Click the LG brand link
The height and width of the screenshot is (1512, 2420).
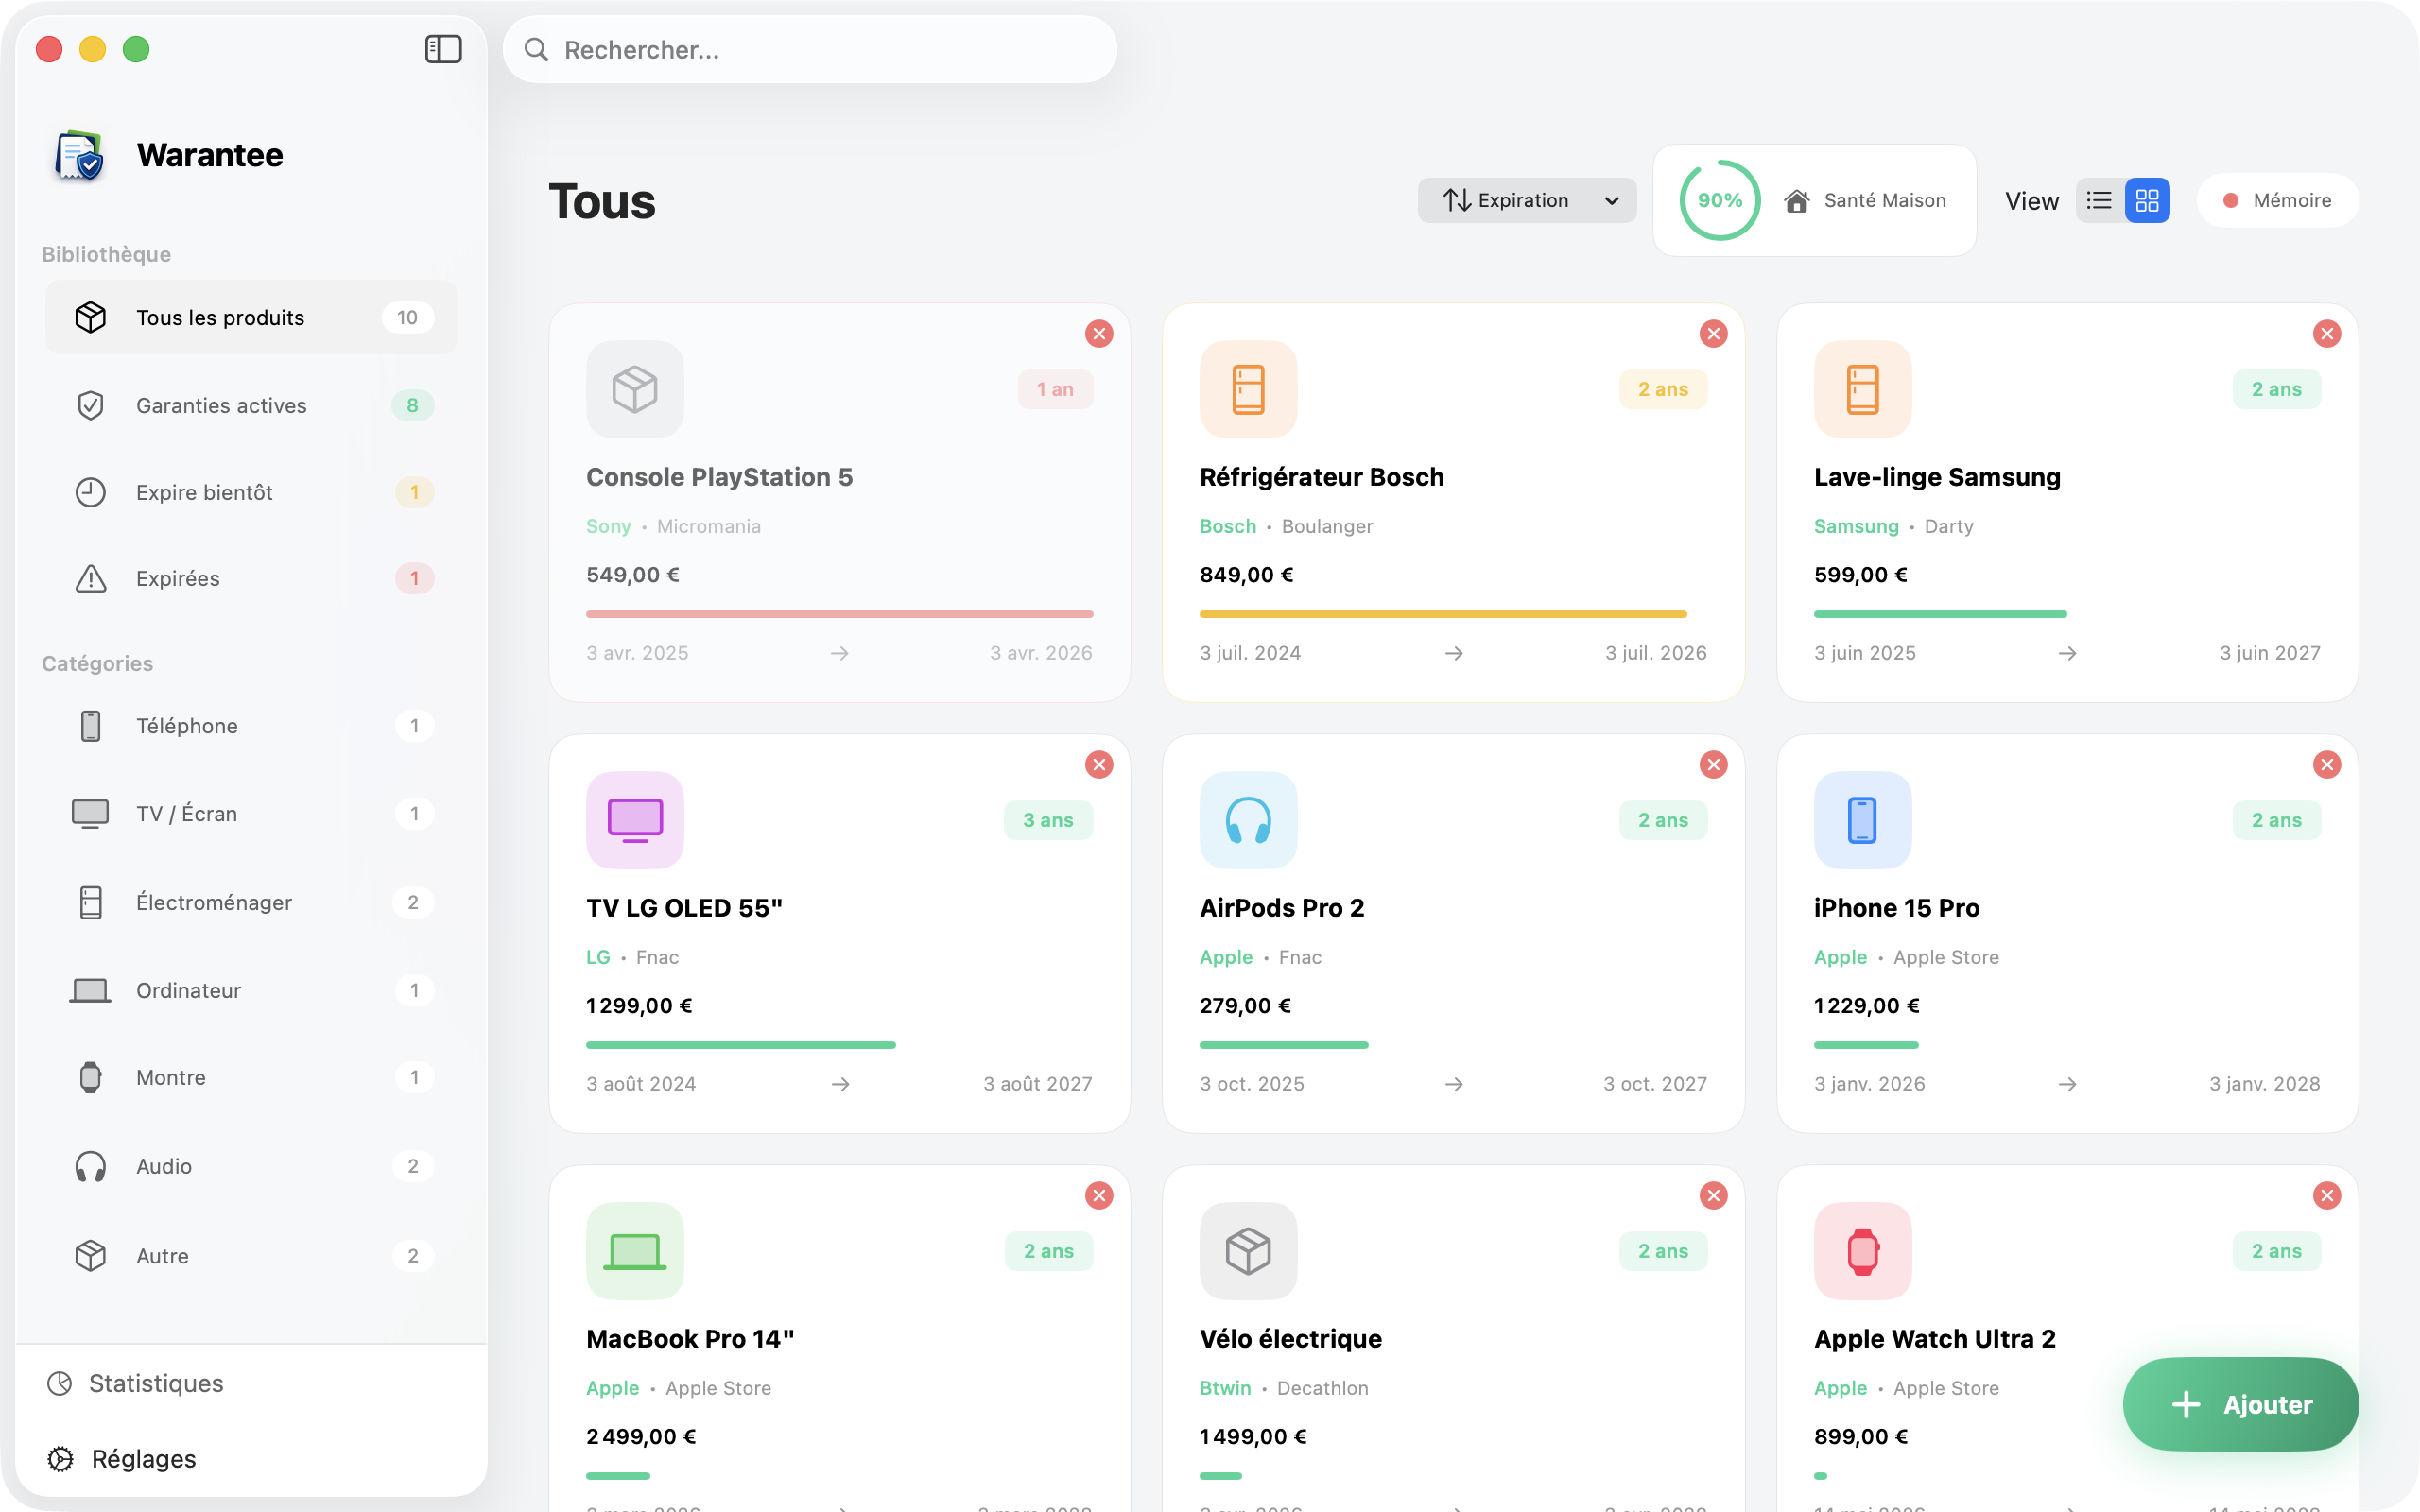click(598, 957)
